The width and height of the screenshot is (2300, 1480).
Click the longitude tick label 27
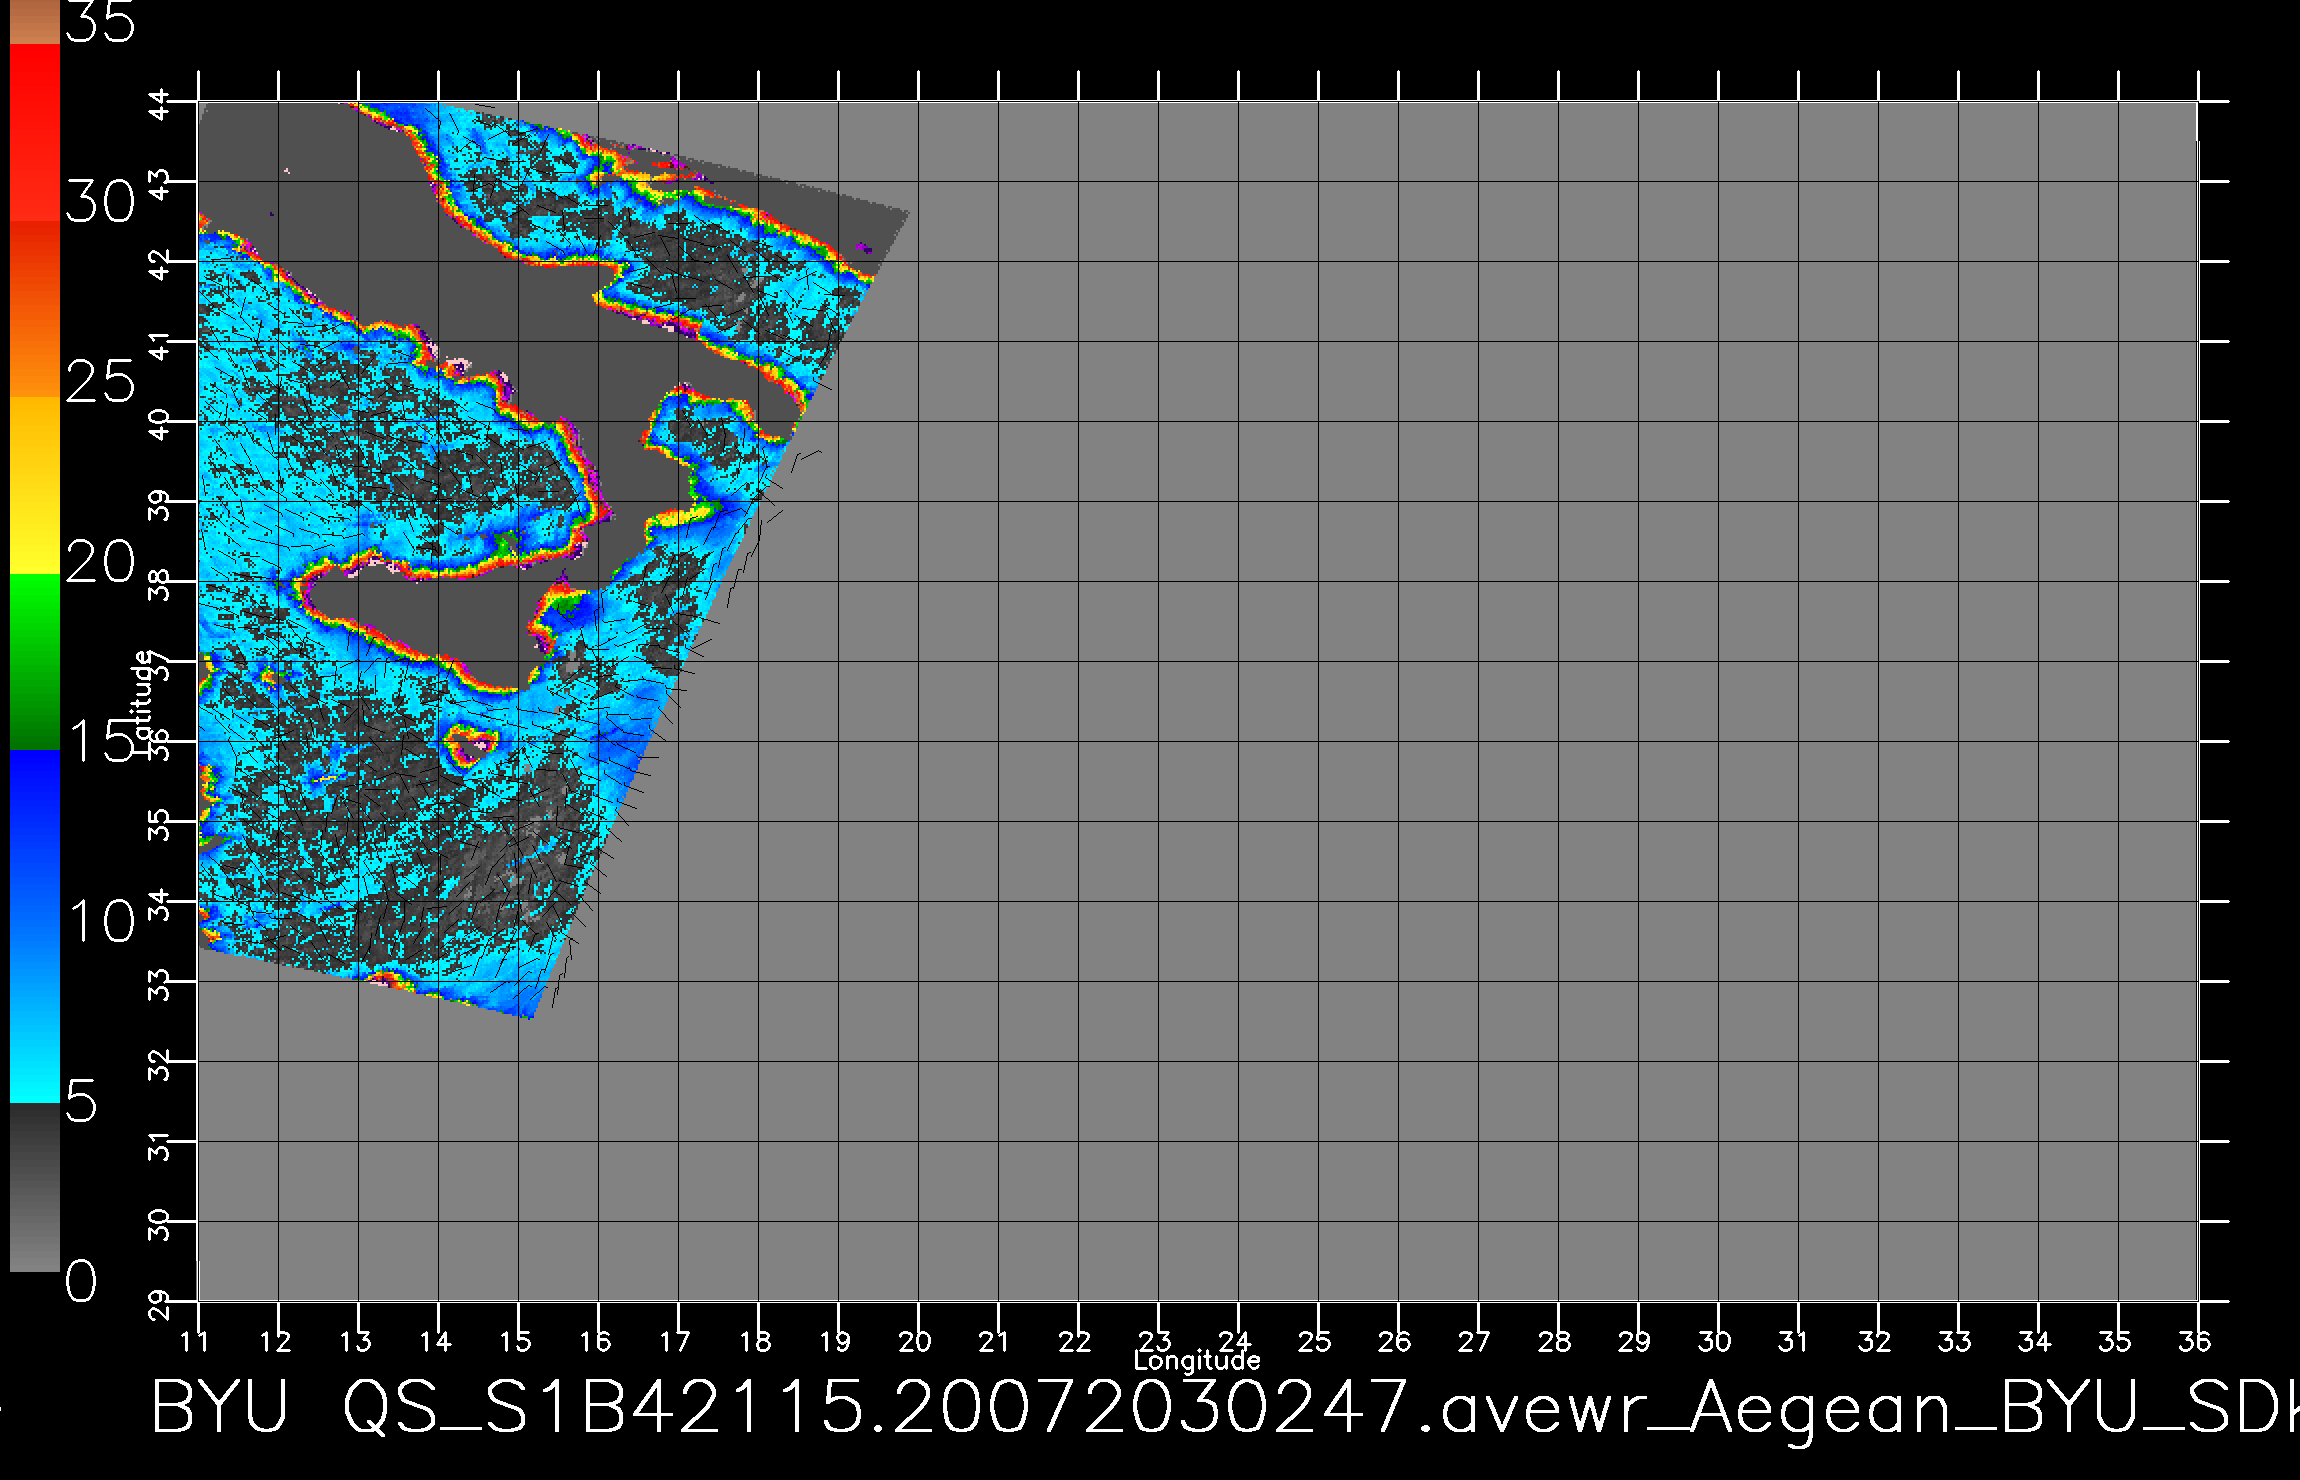pos(1474,1341)
